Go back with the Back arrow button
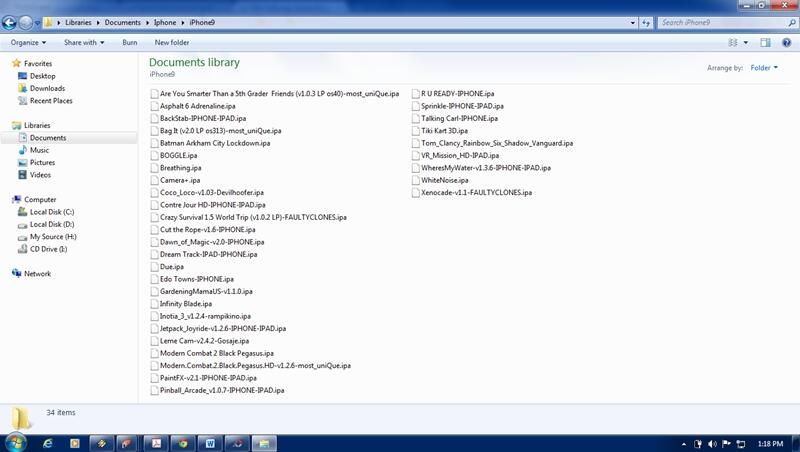 pos(9,22)
